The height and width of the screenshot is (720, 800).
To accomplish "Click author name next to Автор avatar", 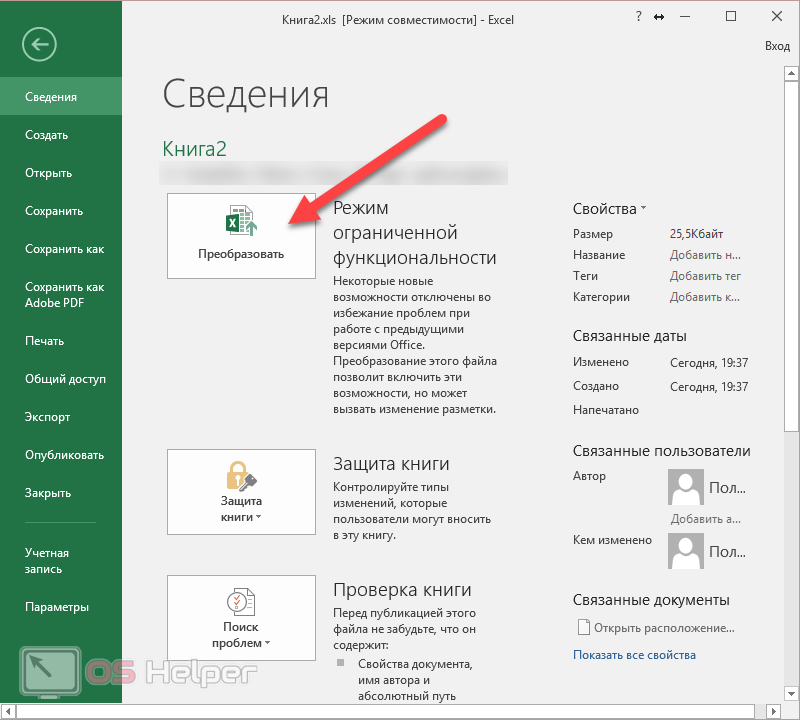I will coord(728,488).
